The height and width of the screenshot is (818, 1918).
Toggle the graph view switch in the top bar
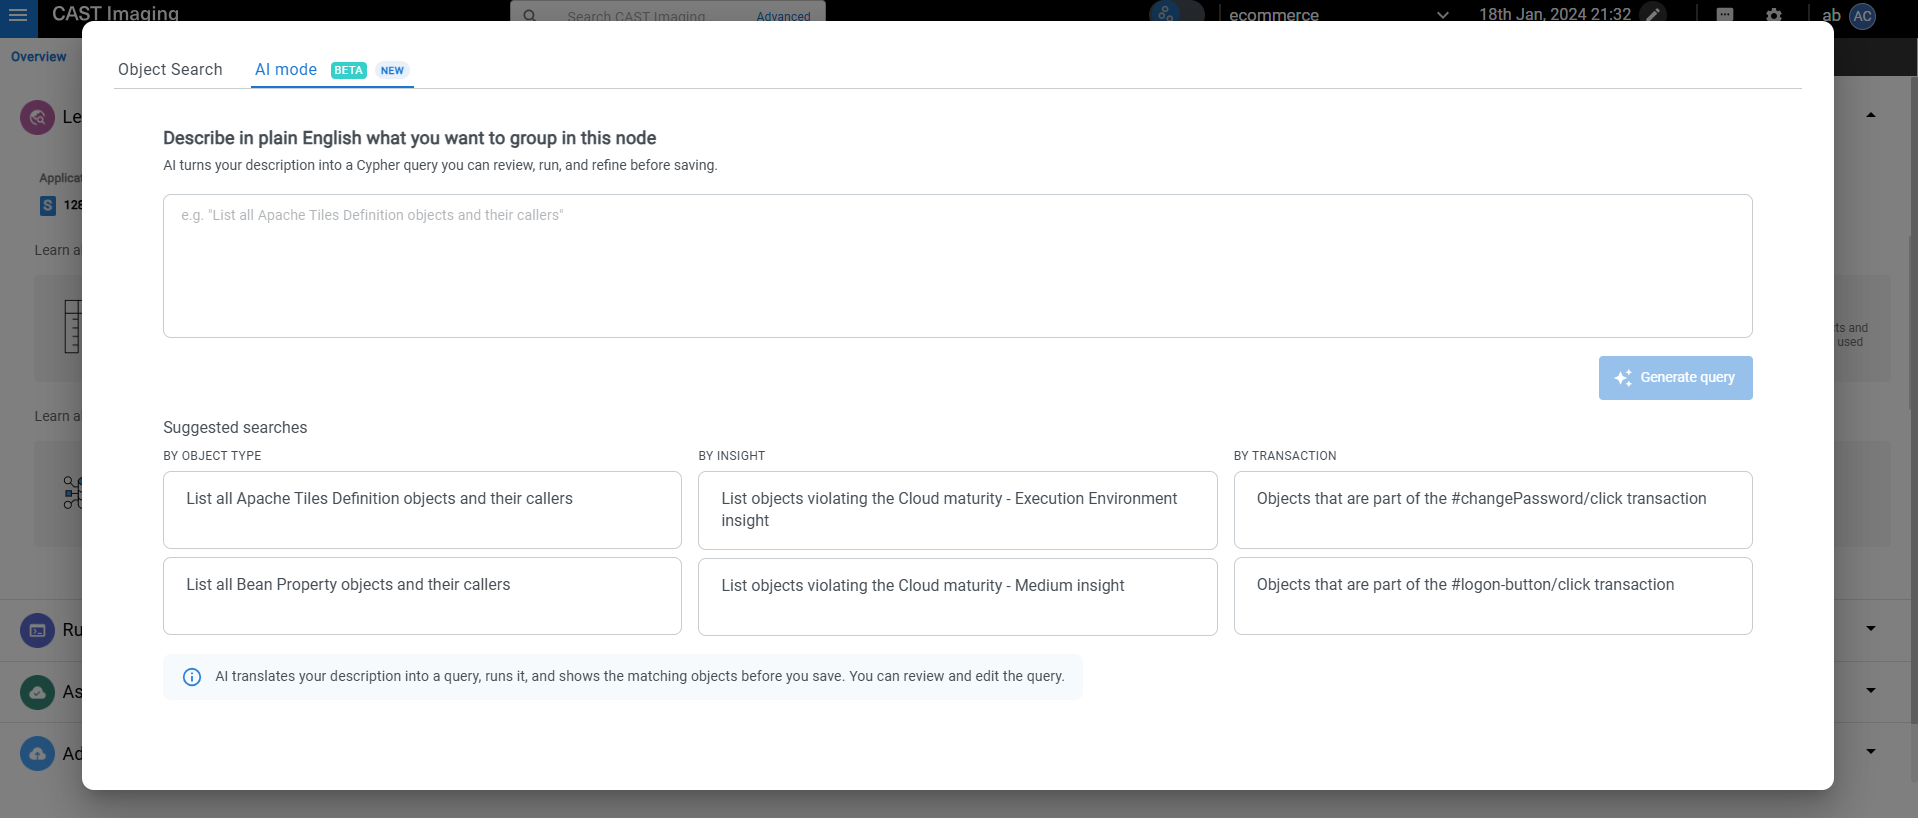click(1176, 14)
